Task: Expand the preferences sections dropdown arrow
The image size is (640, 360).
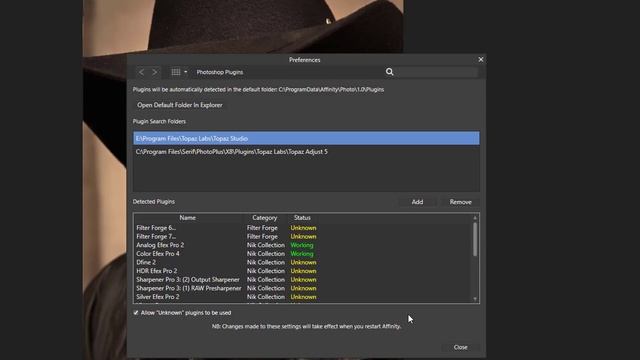Action: [x=186, y=72]
